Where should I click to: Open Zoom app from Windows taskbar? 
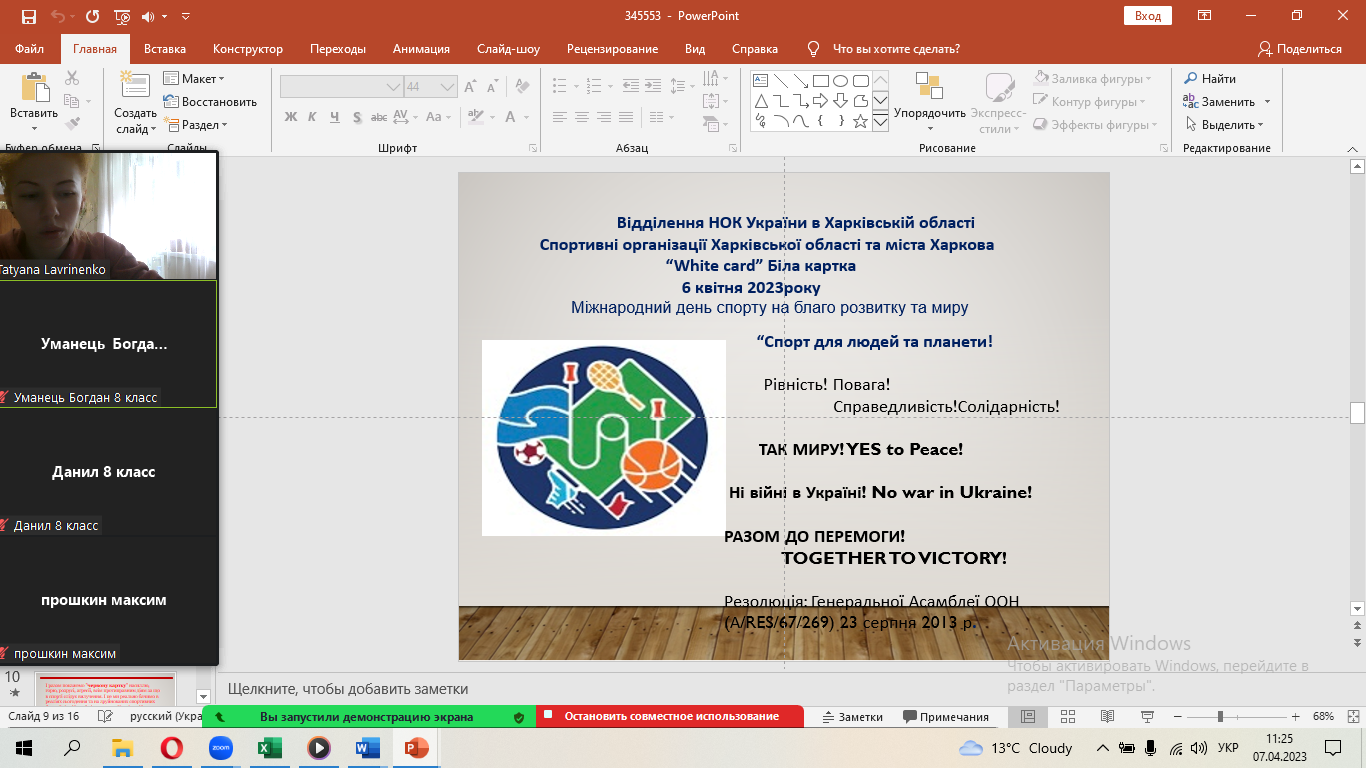tap(220, 748)
